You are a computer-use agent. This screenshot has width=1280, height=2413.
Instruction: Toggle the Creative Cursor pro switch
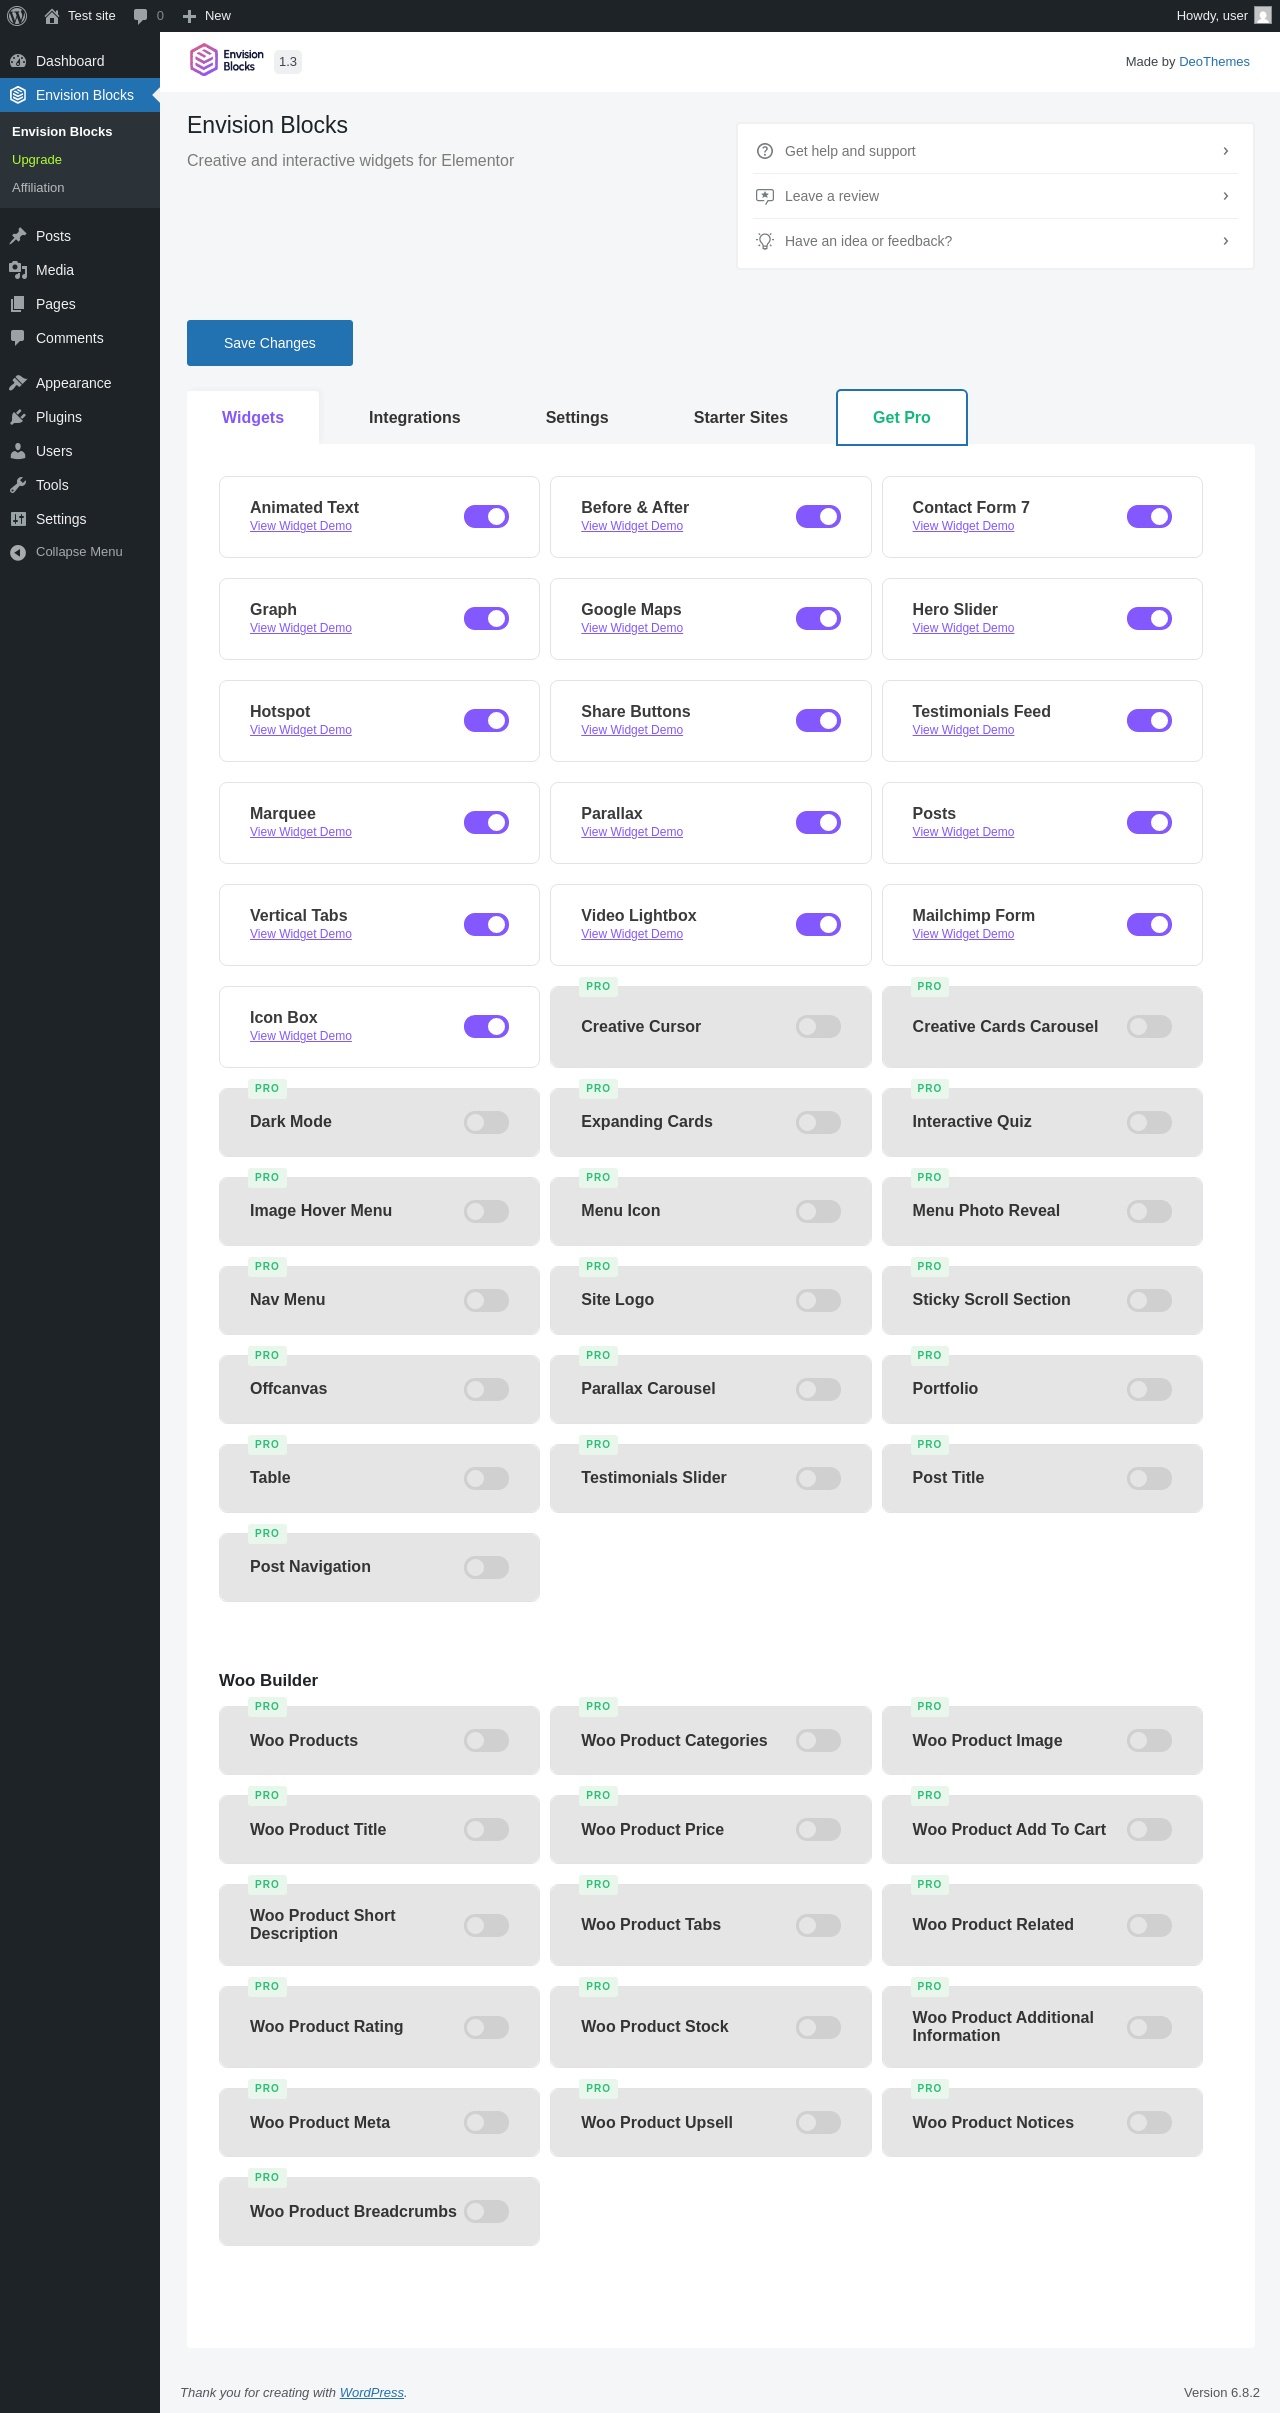click(x=818, y=1027)
